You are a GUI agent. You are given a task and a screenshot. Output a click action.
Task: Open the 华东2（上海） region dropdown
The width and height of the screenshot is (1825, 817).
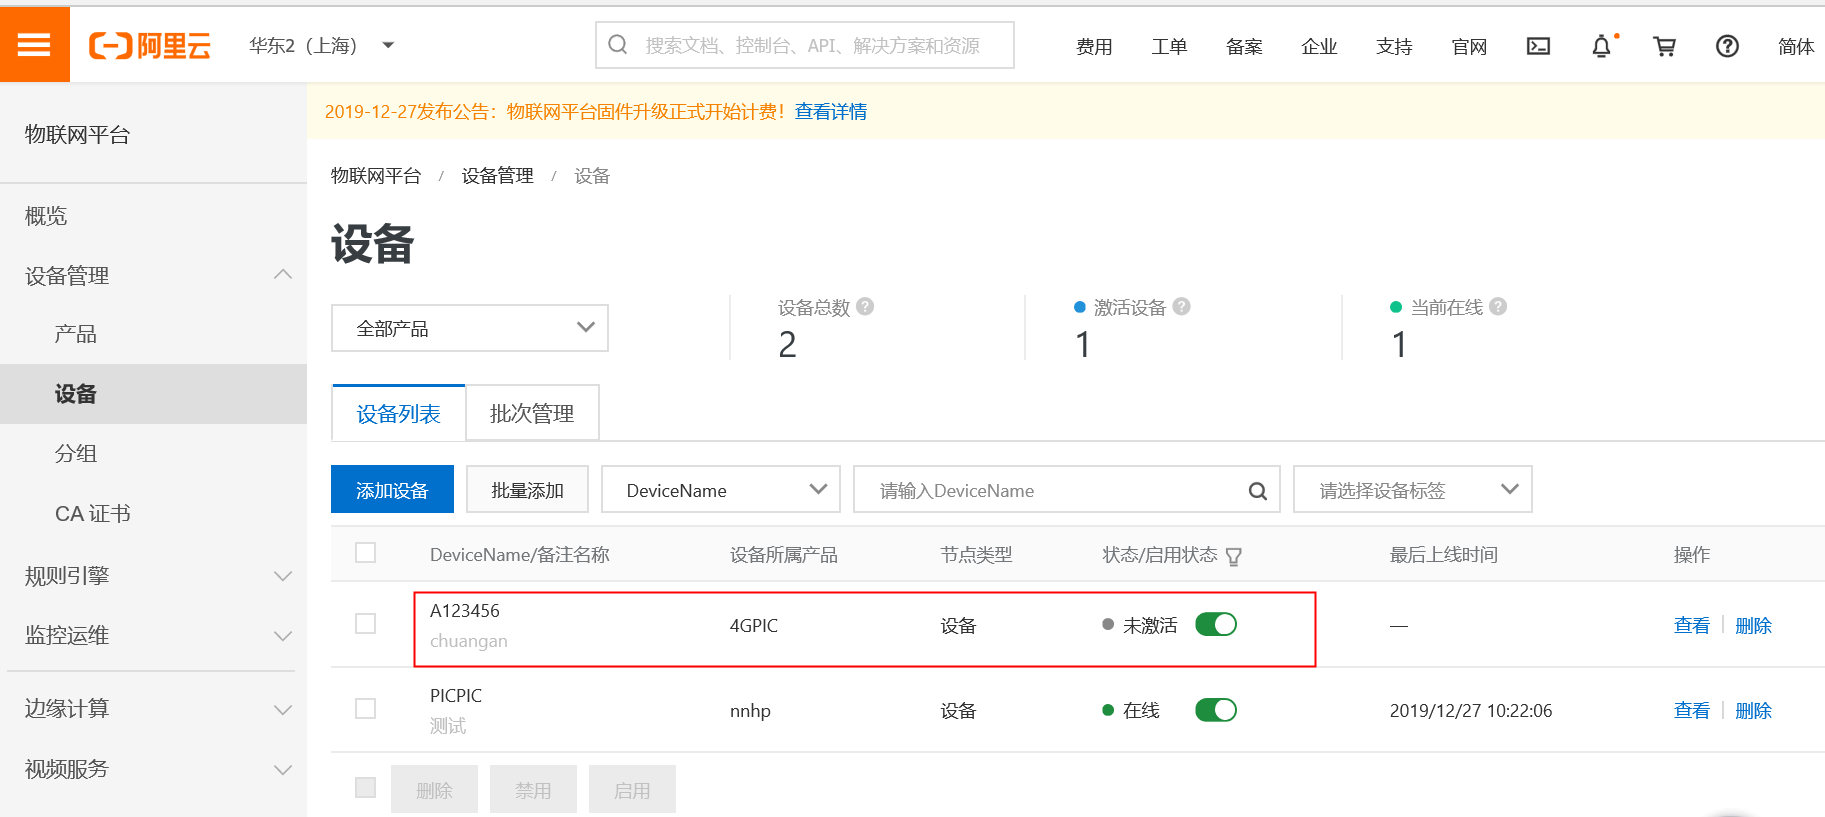click(x=322, y=46)
